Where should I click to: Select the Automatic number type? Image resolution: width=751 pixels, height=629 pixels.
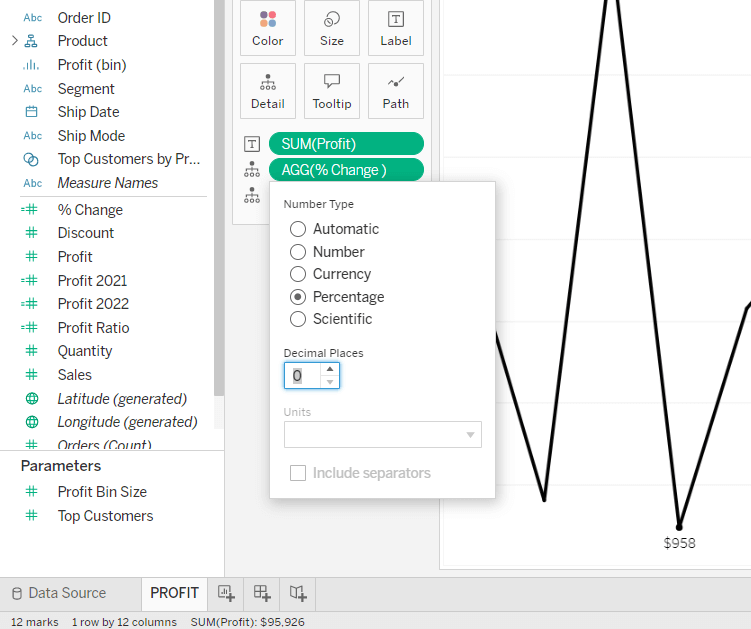pos(298,229)
